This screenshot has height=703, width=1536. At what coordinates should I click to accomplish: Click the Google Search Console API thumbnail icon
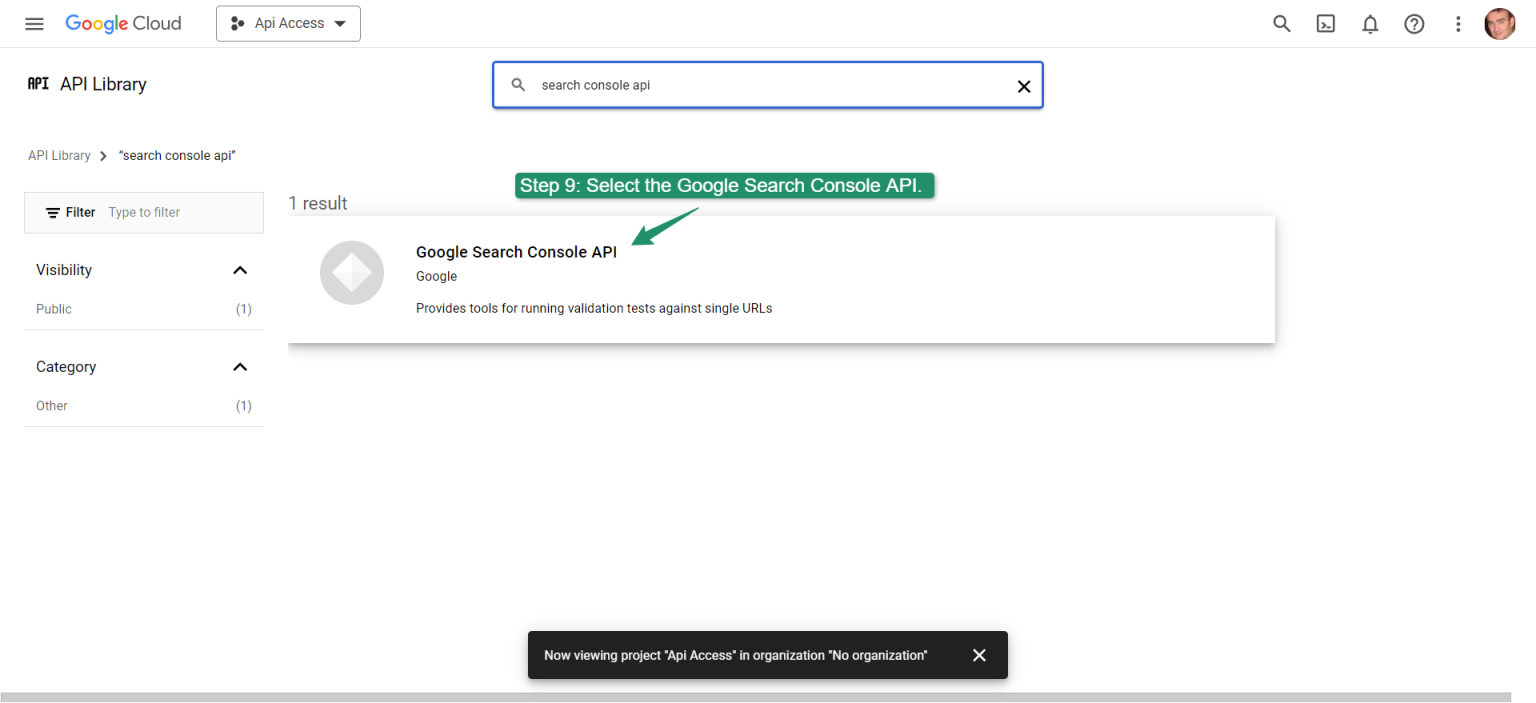coord(351,272)
